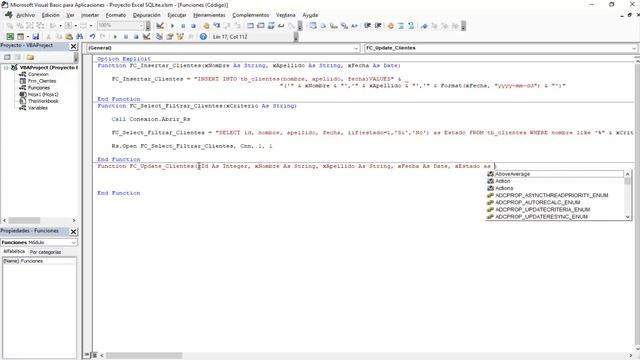This screenshot has height=360, width=640.
Task: Click the autocomplete list scroll down arrow
Action: point(628,217)
